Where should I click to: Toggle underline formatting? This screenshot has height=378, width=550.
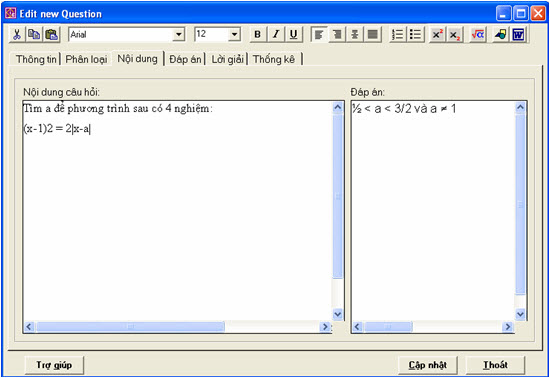click(x=294, y=35)
